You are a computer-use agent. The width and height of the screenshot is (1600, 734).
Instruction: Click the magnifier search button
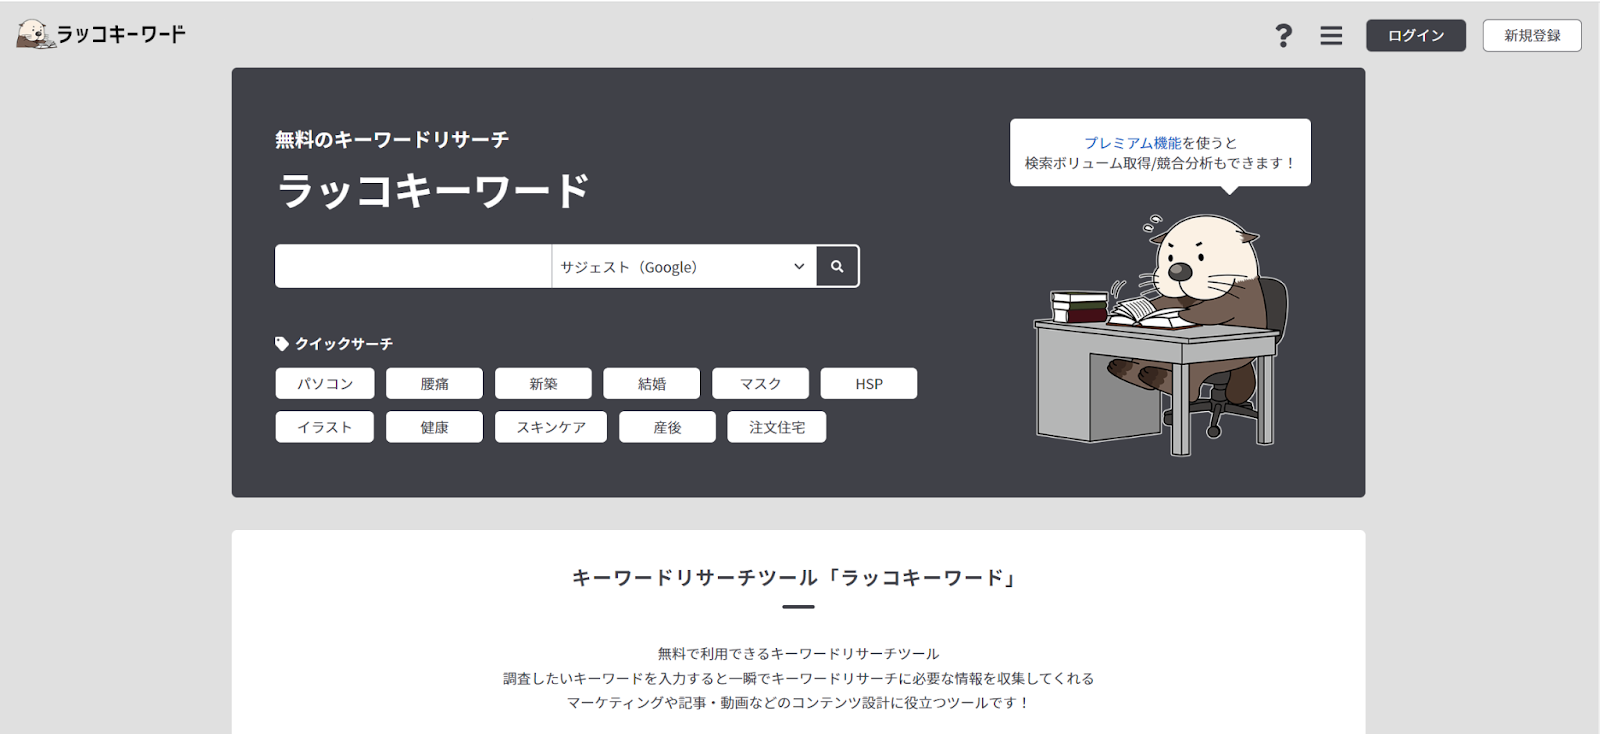click(x=837, y=266)
